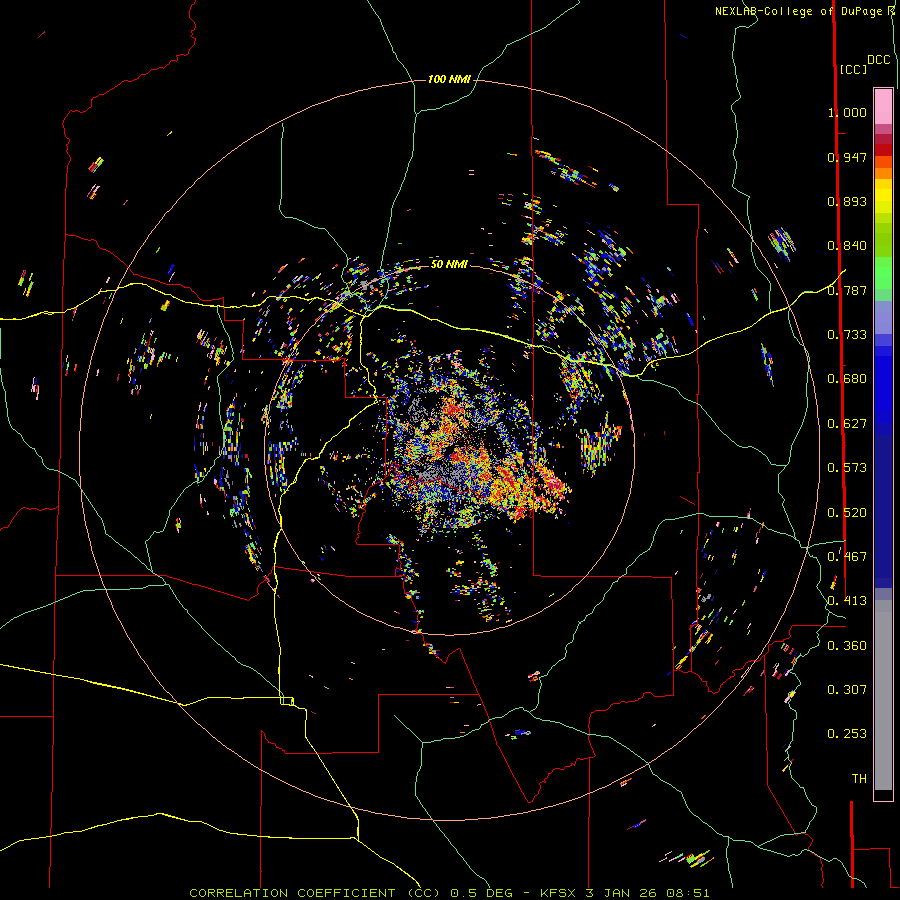The height and width of the screenshot is (900, 900).
Task: Click the 08:51 timestamp in the caption
Action: (688, 893)
